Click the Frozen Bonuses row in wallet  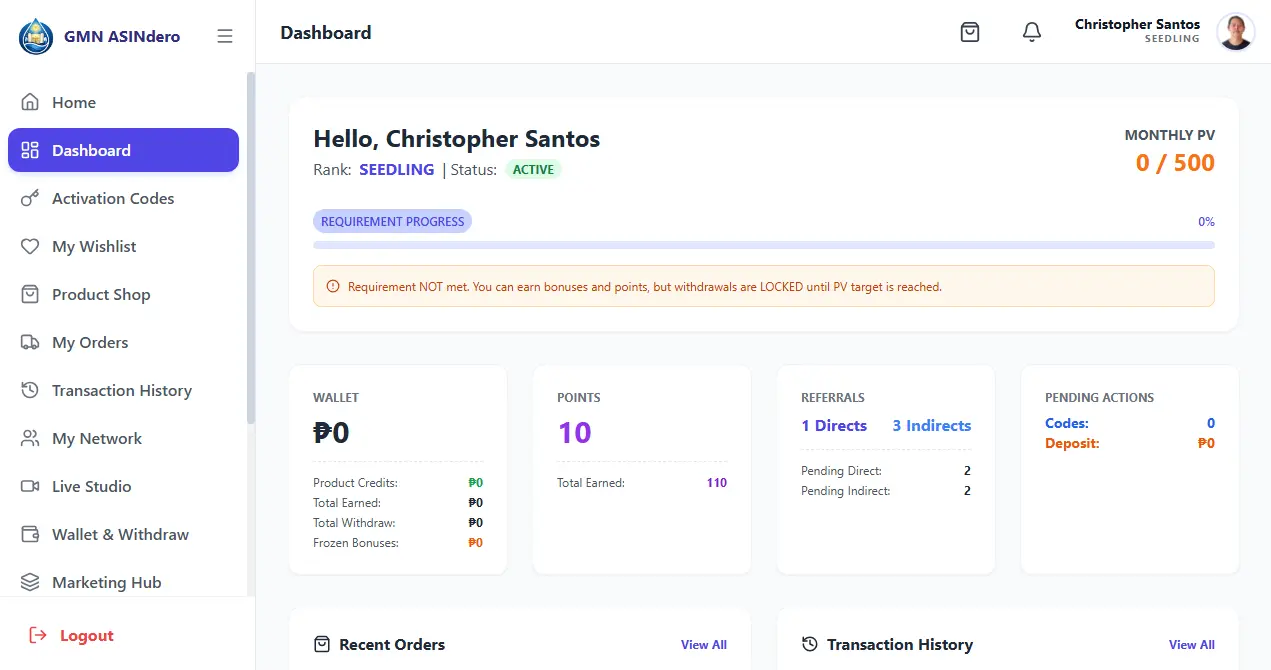point(398,543)
